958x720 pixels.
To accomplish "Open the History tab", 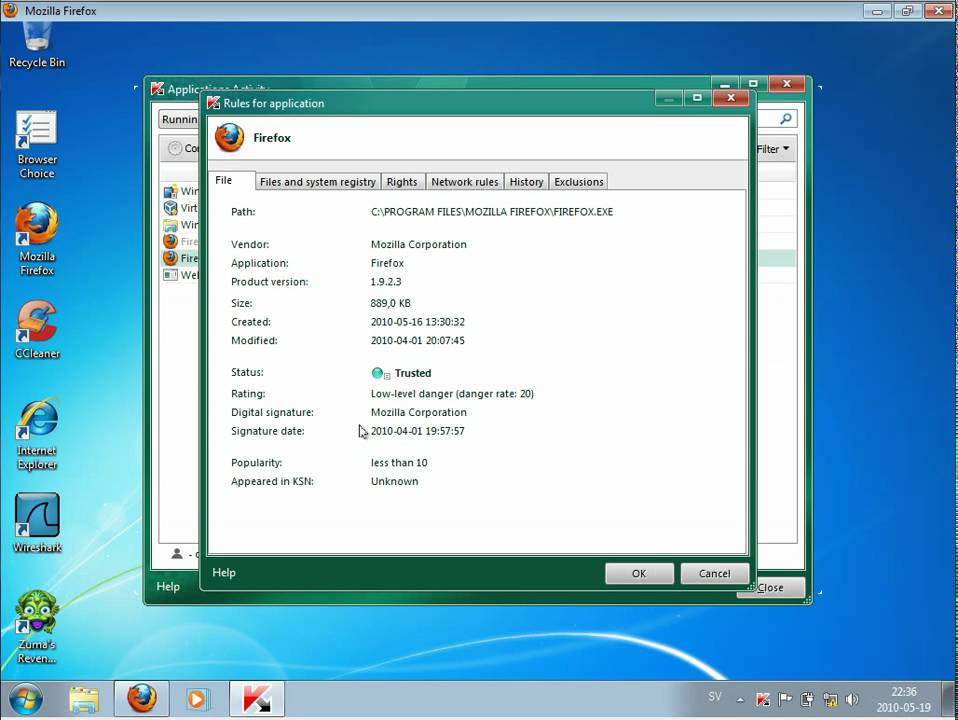I will (526, 182).
